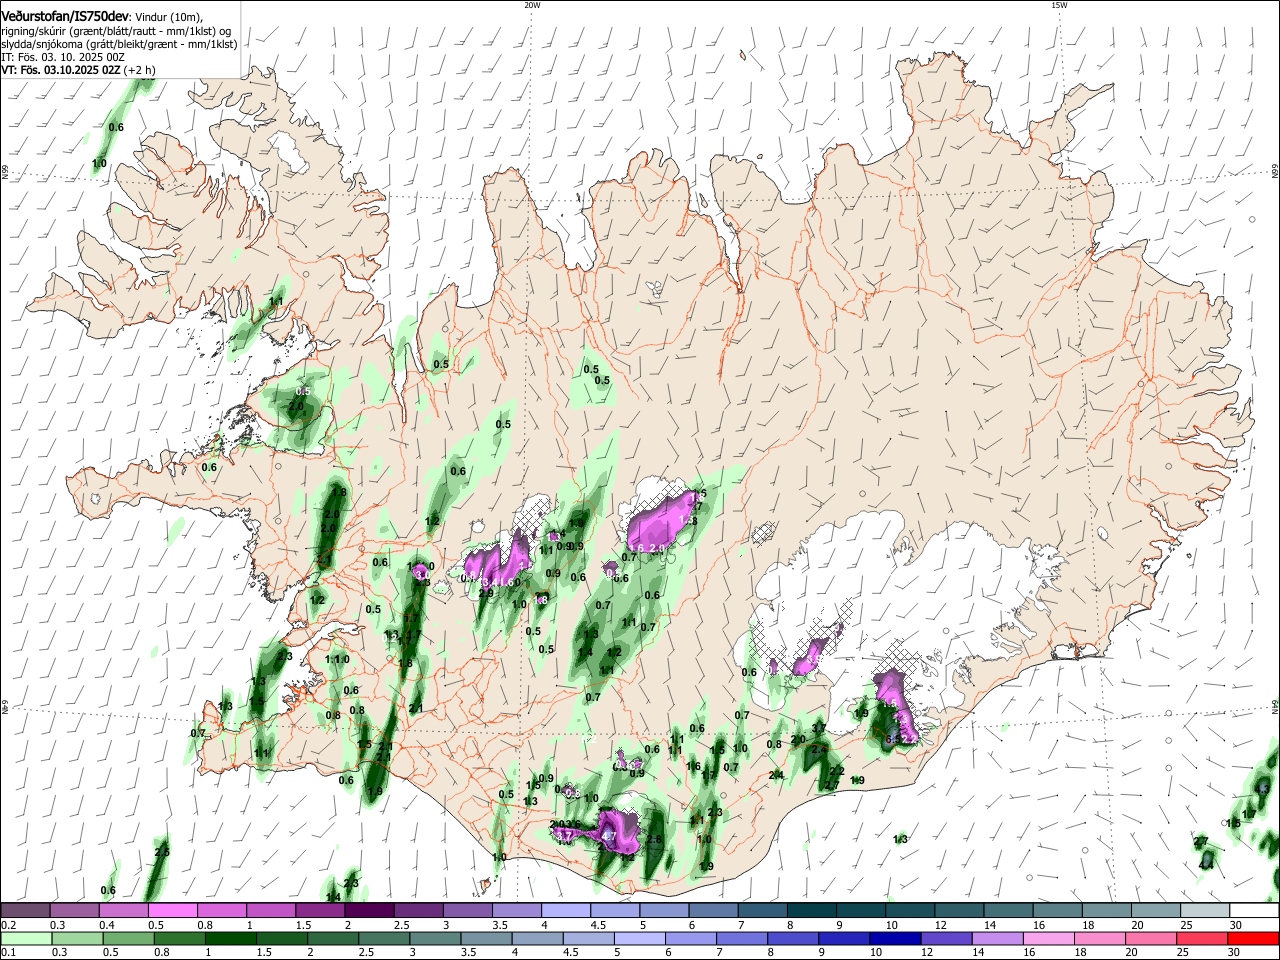Click the orchid 0.4–0.5 snow legend swatch

(124, 911)
